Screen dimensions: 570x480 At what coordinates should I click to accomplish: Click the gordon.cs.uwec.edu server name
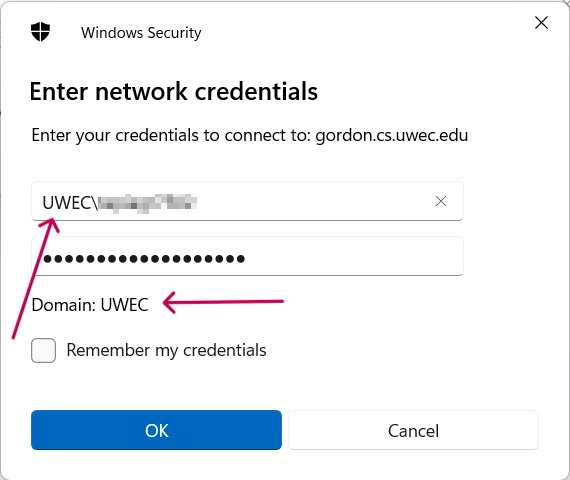pyautogui.click(x=392, y=135)
